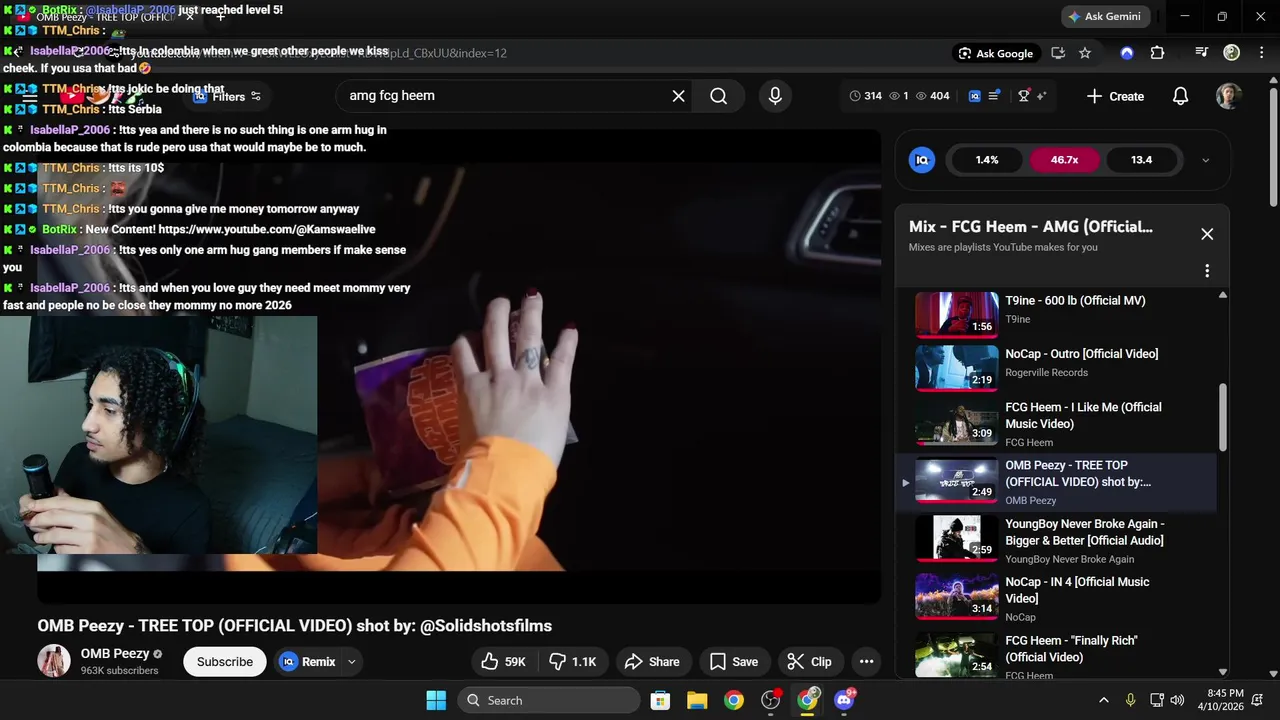Click the YouTube link in chat overlay
This screenshot has width=1280, height=720.
[267, 230]
